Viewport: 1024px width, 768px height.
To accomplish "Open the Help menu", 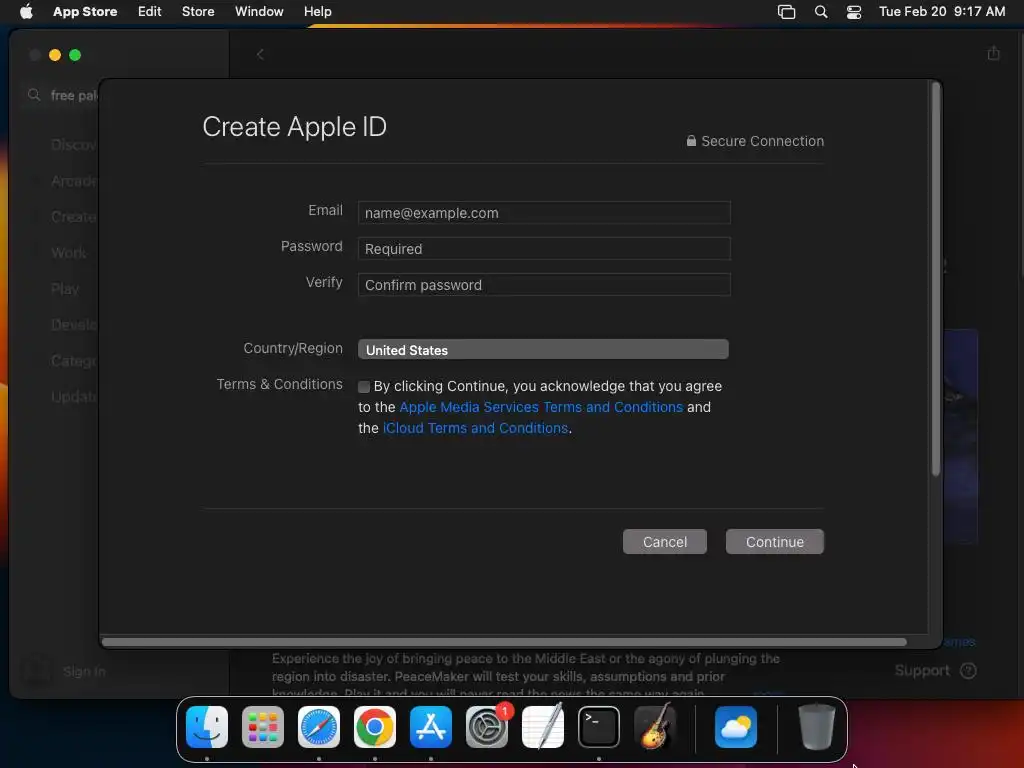I will pos(317,12).
